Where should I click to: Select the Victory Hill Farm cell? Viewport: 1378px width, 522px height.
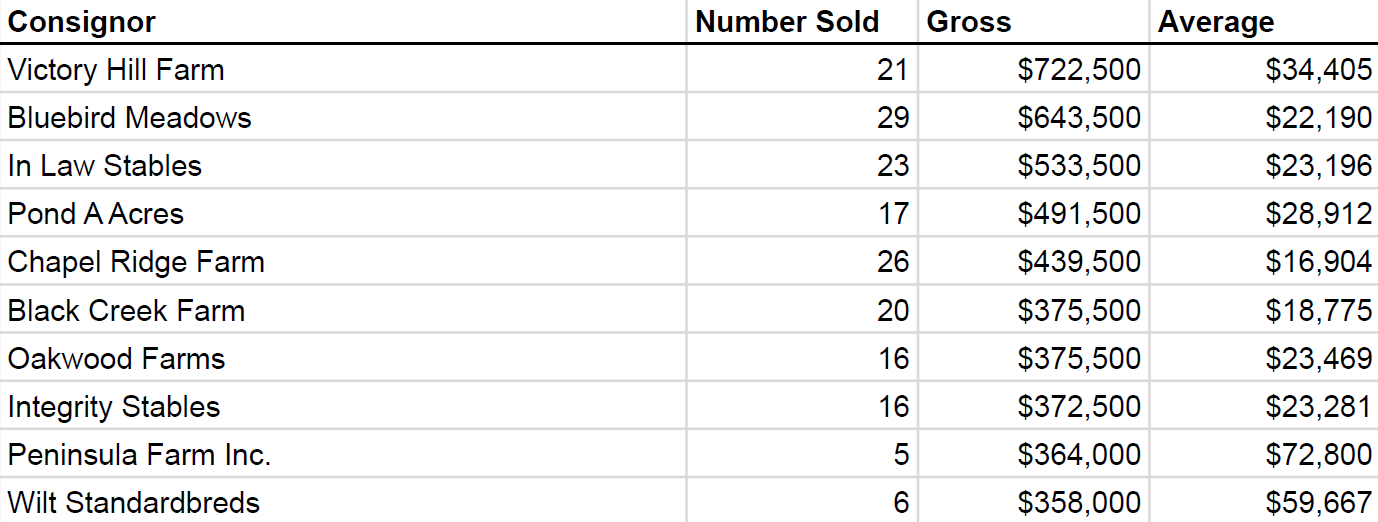tap(343, 69)
